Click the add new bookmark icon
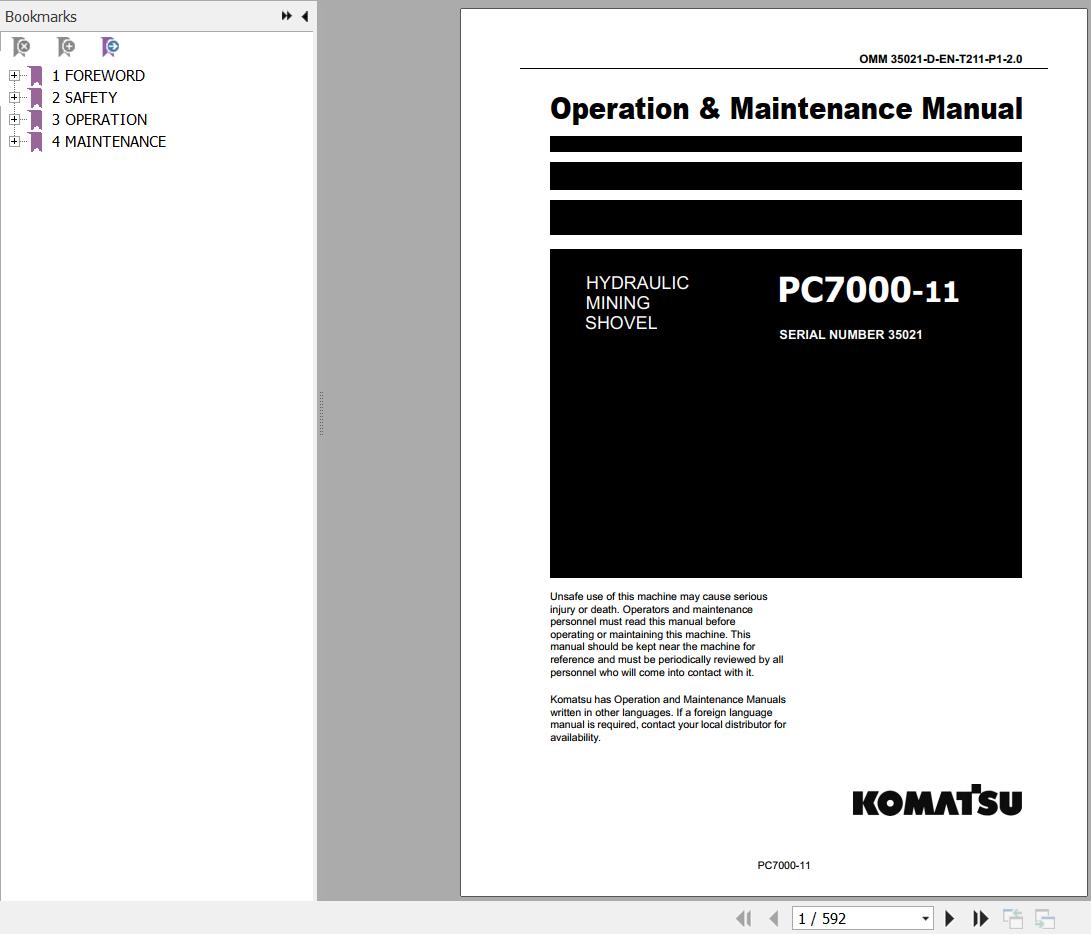1091x934 pixels. tap(66, 47)
